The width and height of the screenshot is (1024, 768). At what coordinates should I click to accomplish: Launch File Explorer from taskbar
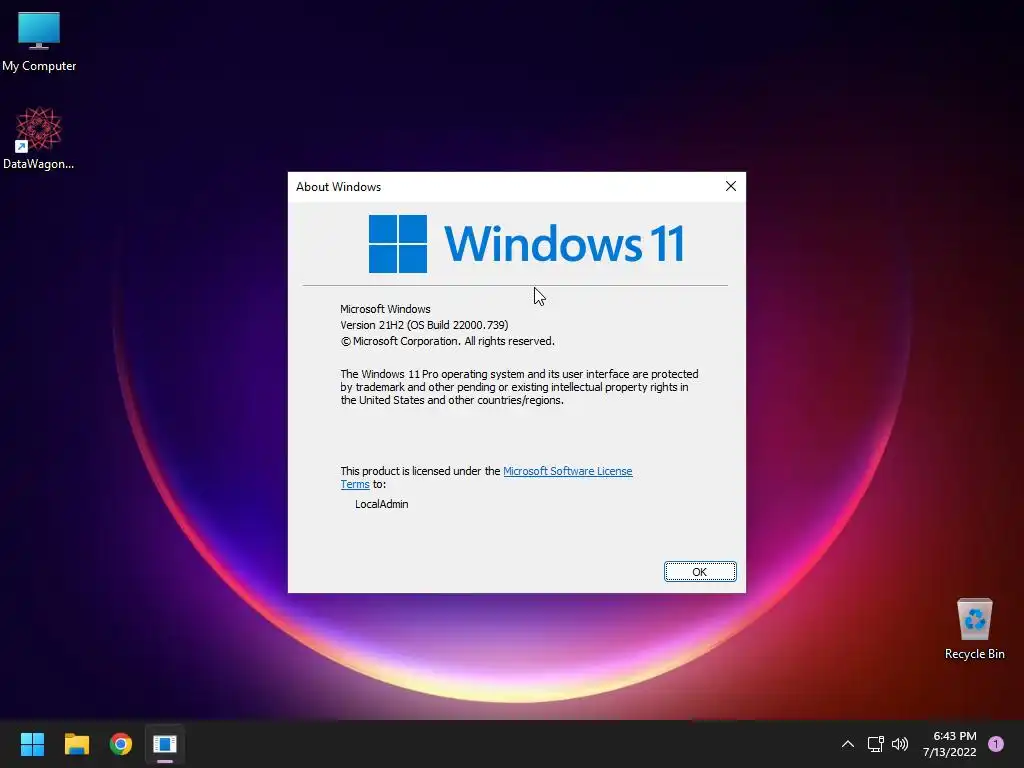coord(76,744)
